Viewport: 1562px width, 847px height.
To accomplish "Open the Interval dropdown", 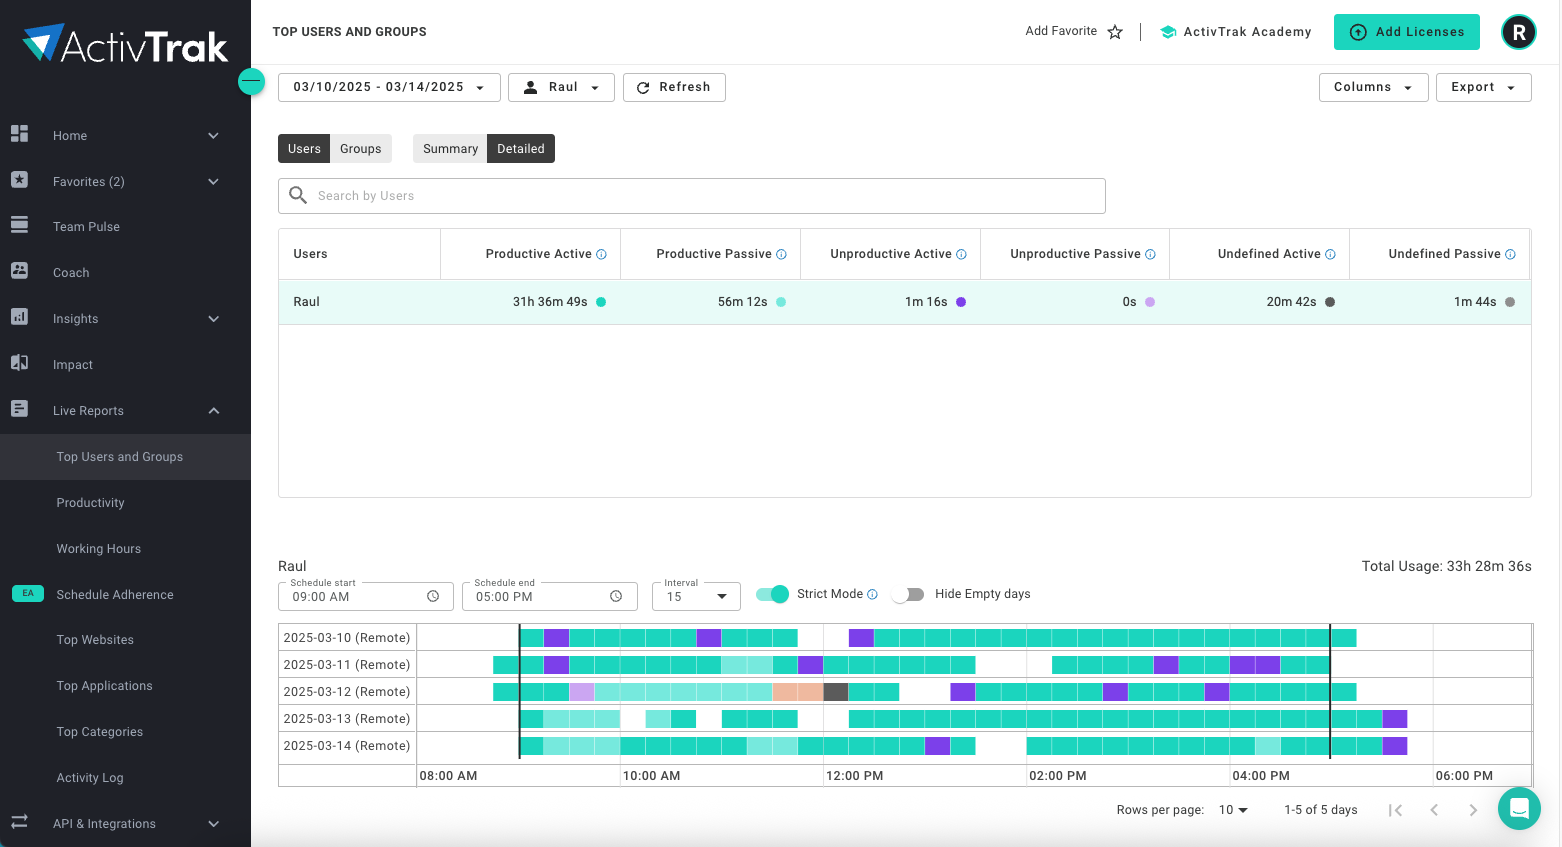I will (696, 596).
